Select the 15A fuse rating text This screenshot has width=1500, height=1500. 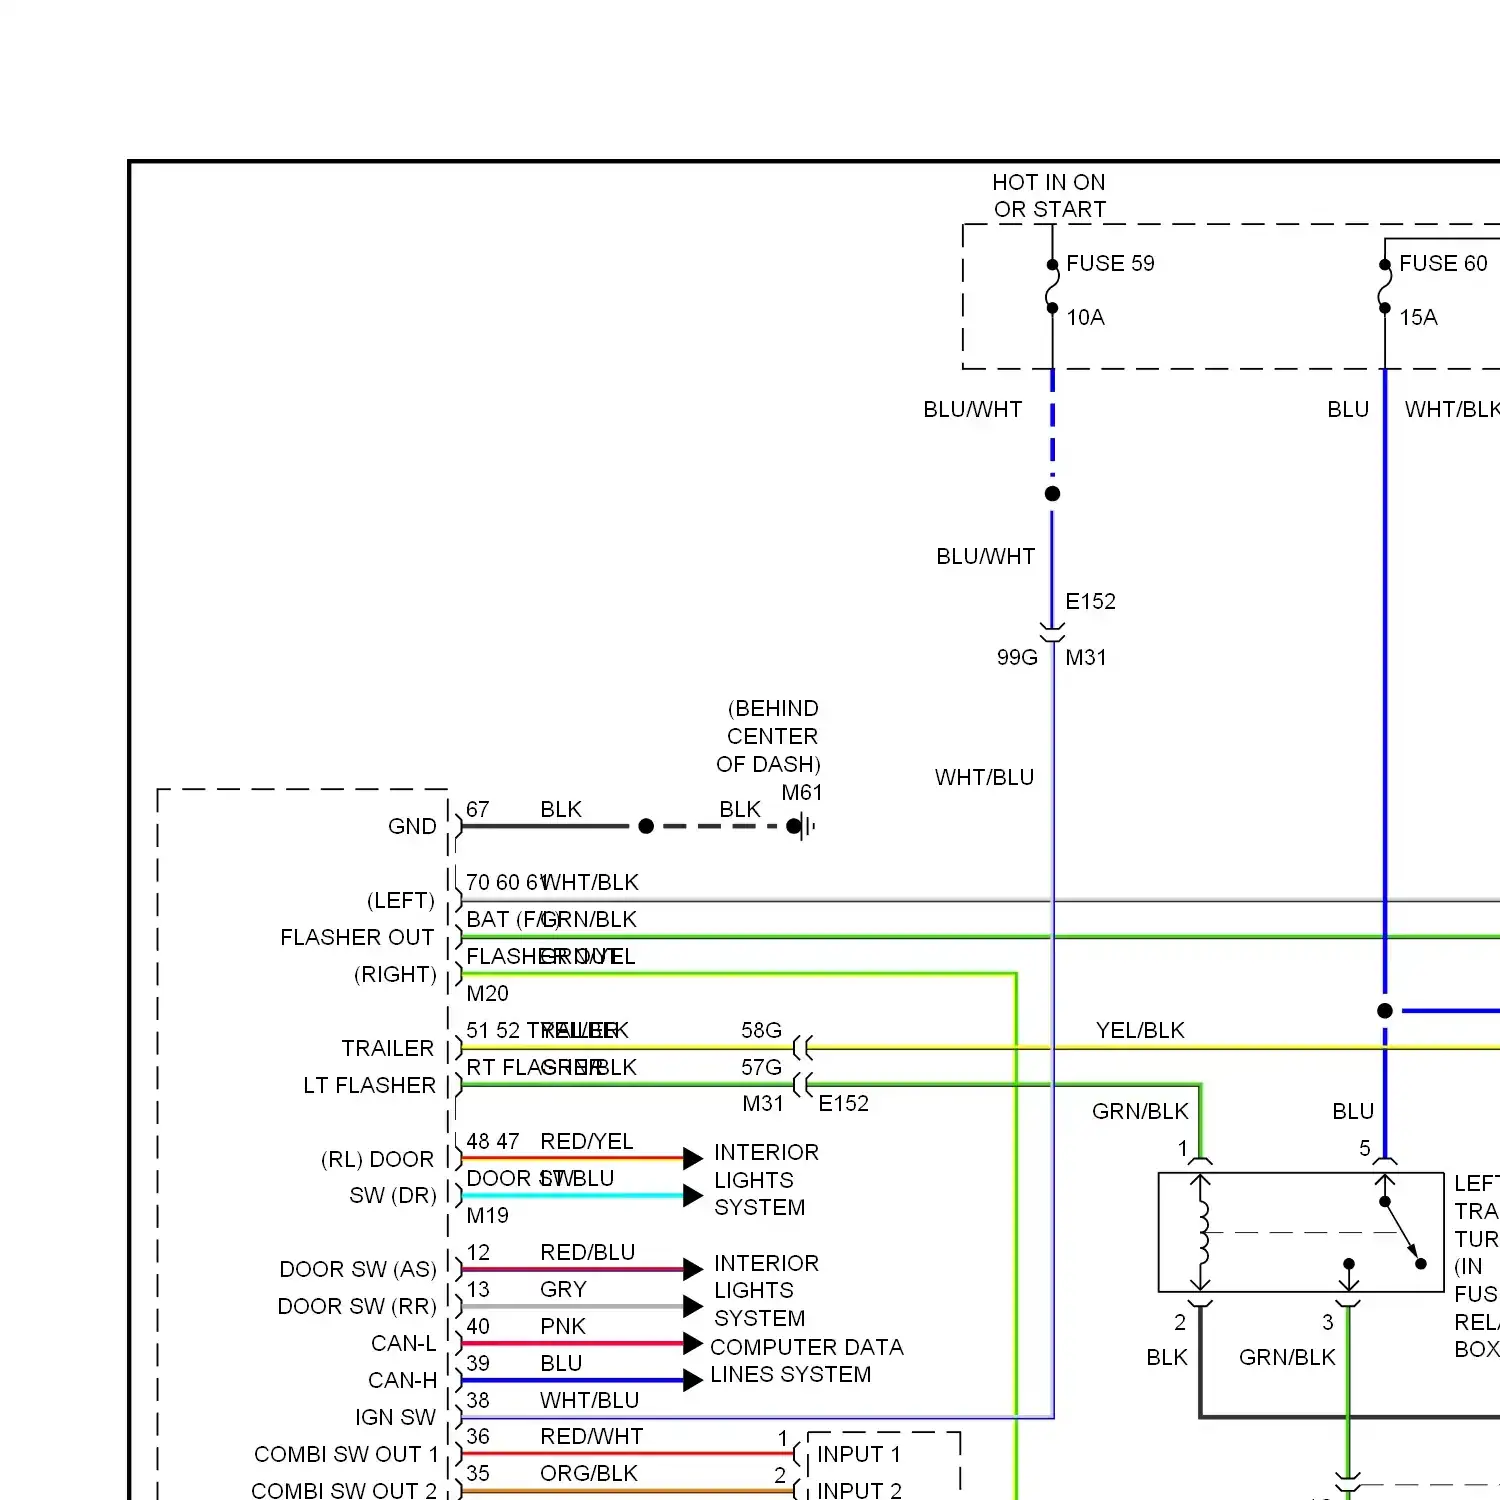1418,317
